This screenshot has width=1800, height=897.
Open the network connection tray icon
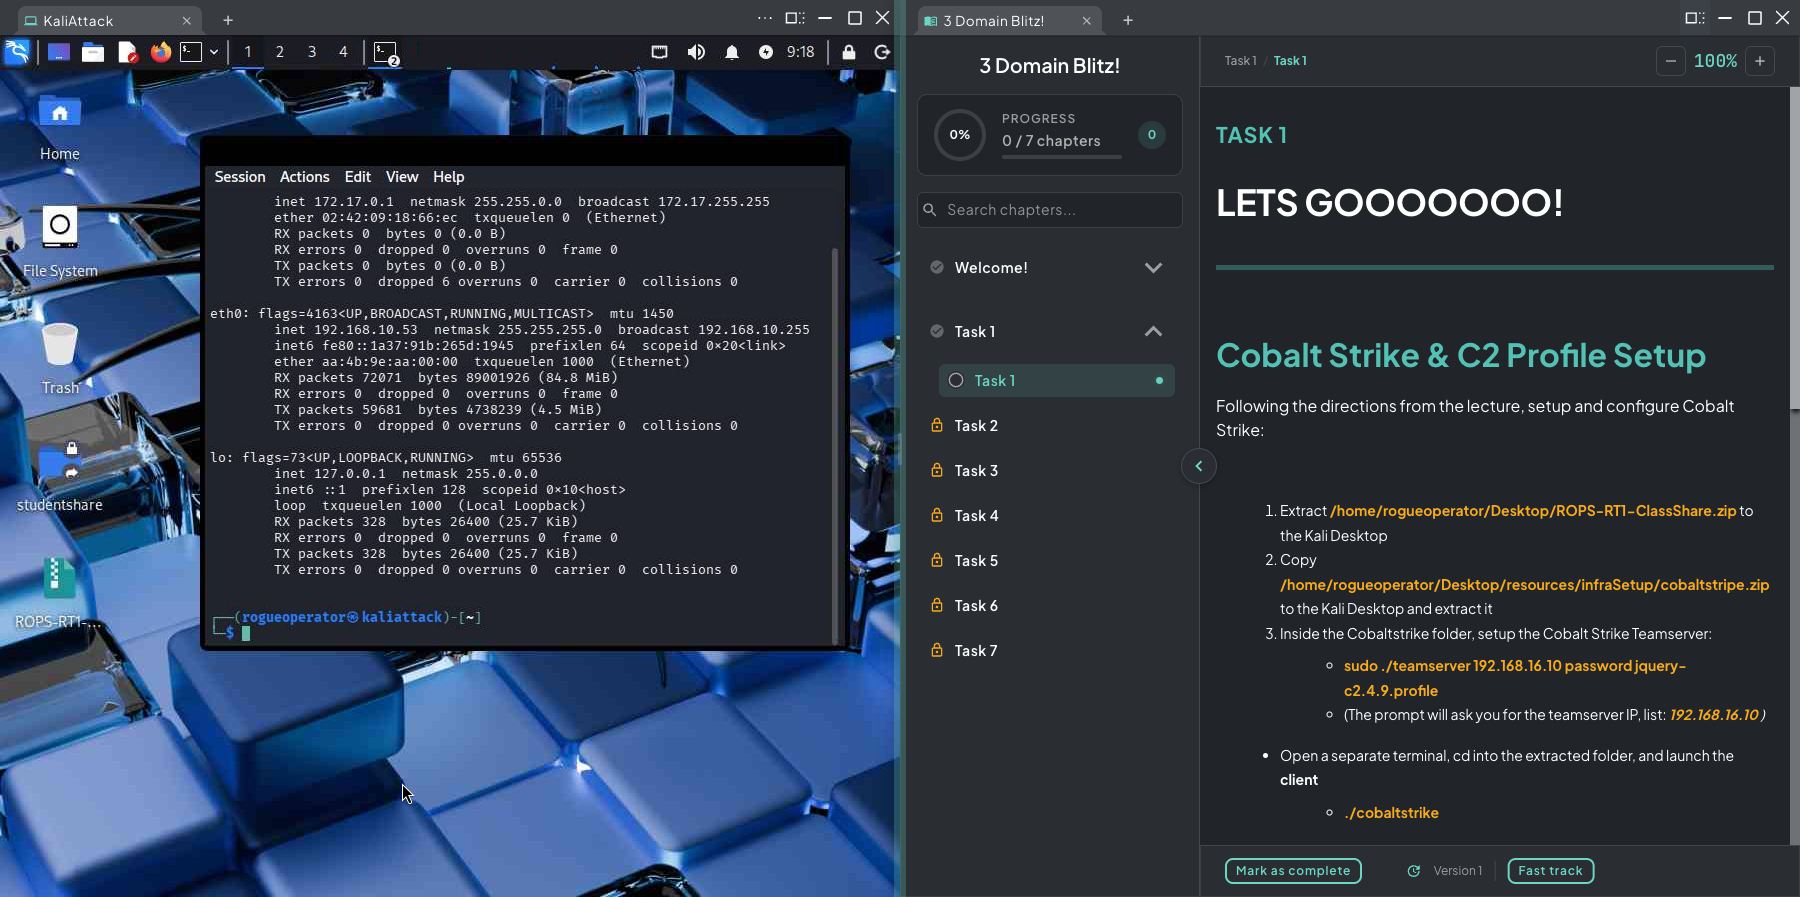[x=659, y=52]
